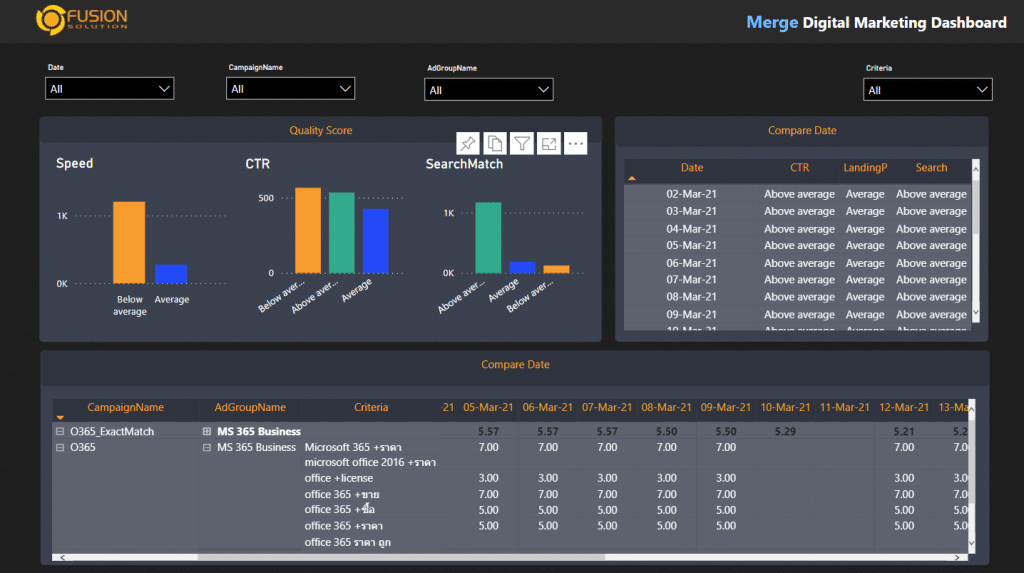Open Quality Score visual in focus mode

click(x=549, y=144)
